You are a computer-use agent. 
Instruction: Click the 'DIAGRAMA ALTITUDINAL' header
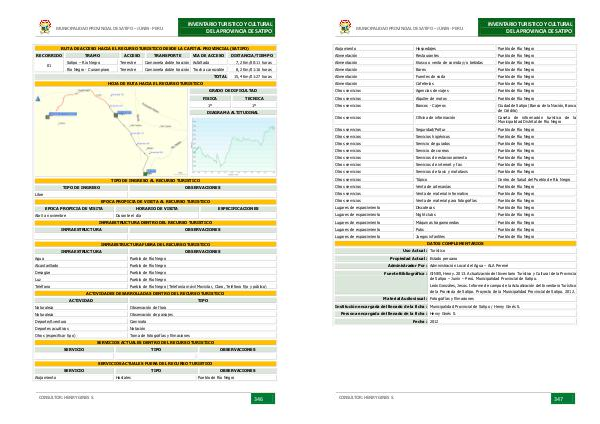(x=233, y=113)
